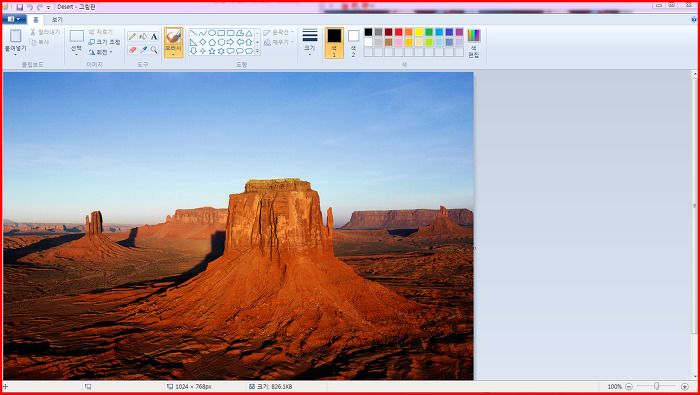Viewport: 700px width, 395px height.
Task: Expand the Select (선택) dropdown arrow
Action: pos(76,54)
